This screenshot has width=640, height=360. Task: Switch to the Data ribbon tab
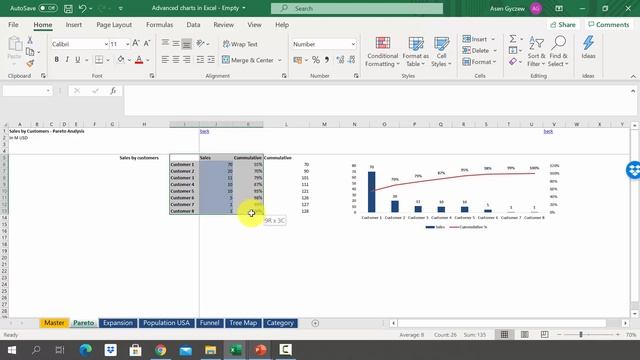[x=193, y=25]
